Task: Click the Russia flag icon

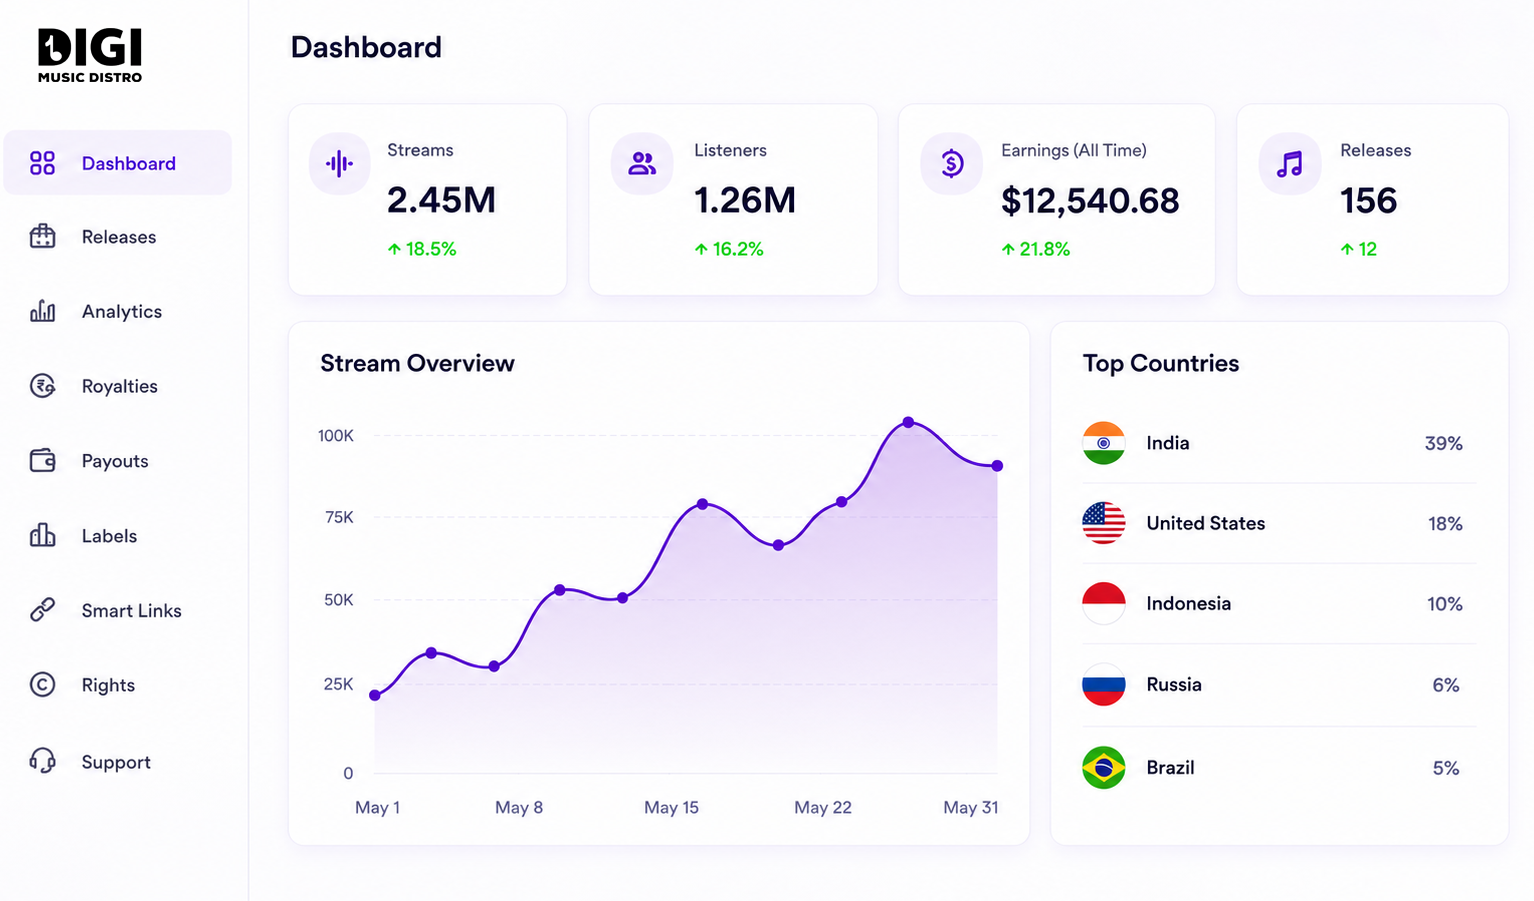Action: (1104, 685)
